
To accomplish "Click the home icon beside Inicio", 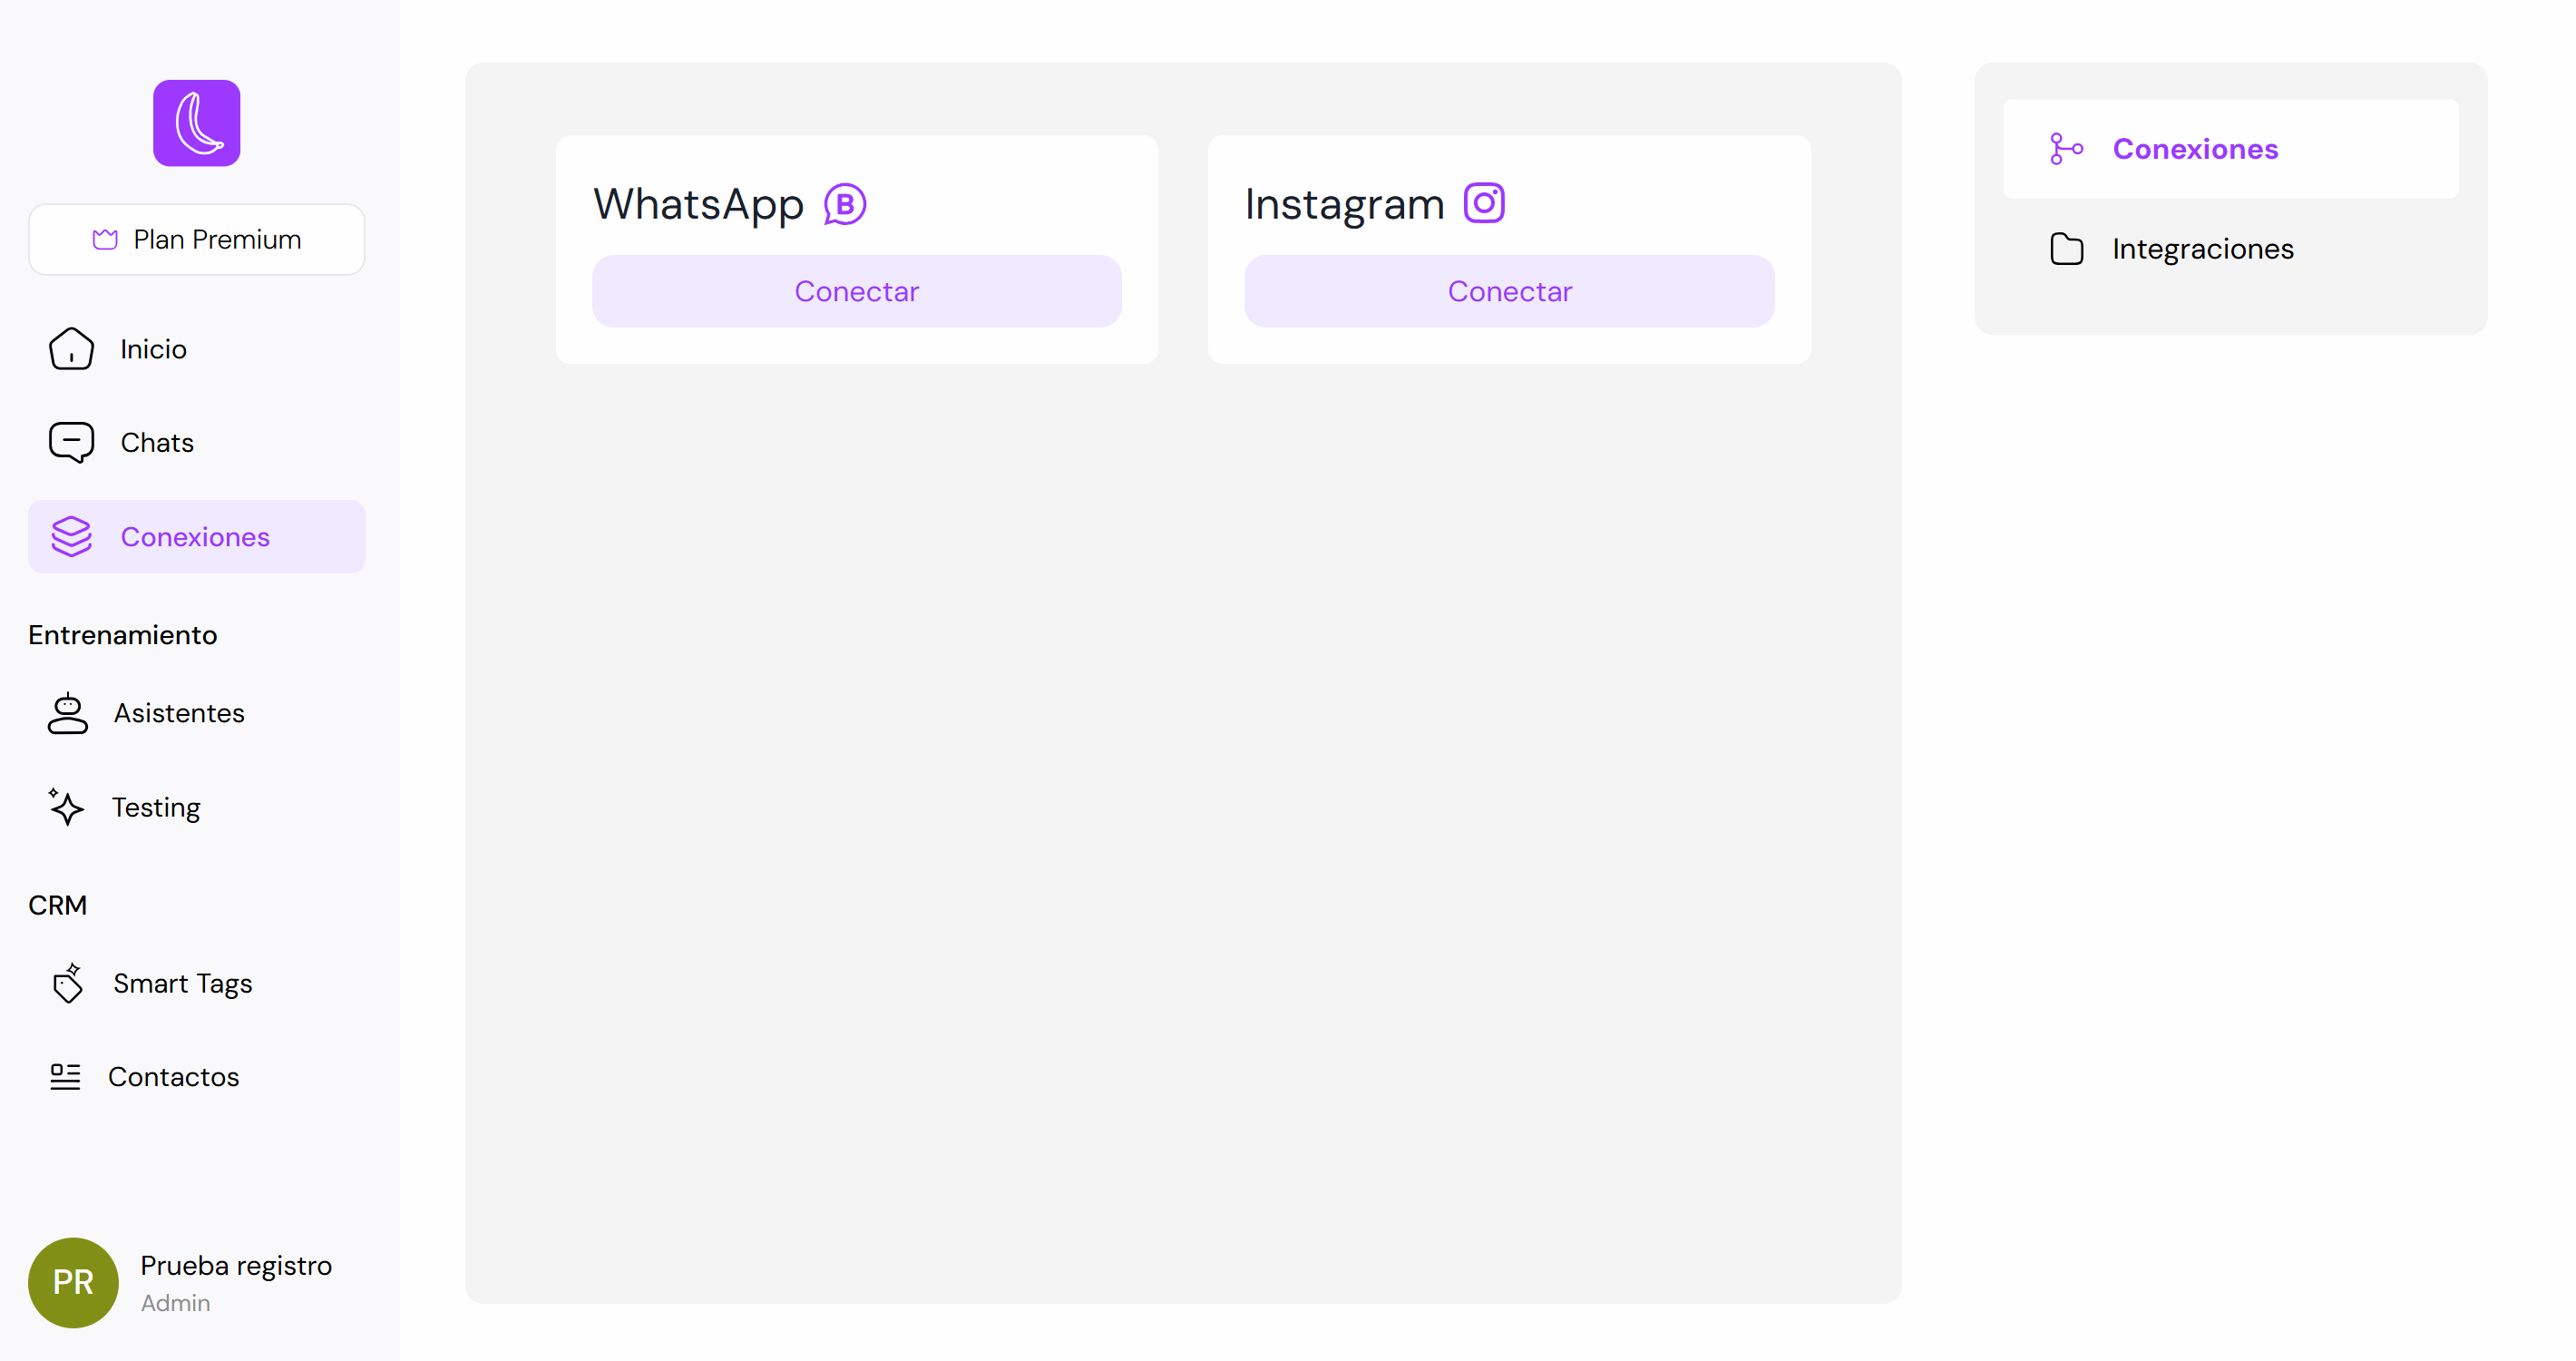I will [71, 349].
